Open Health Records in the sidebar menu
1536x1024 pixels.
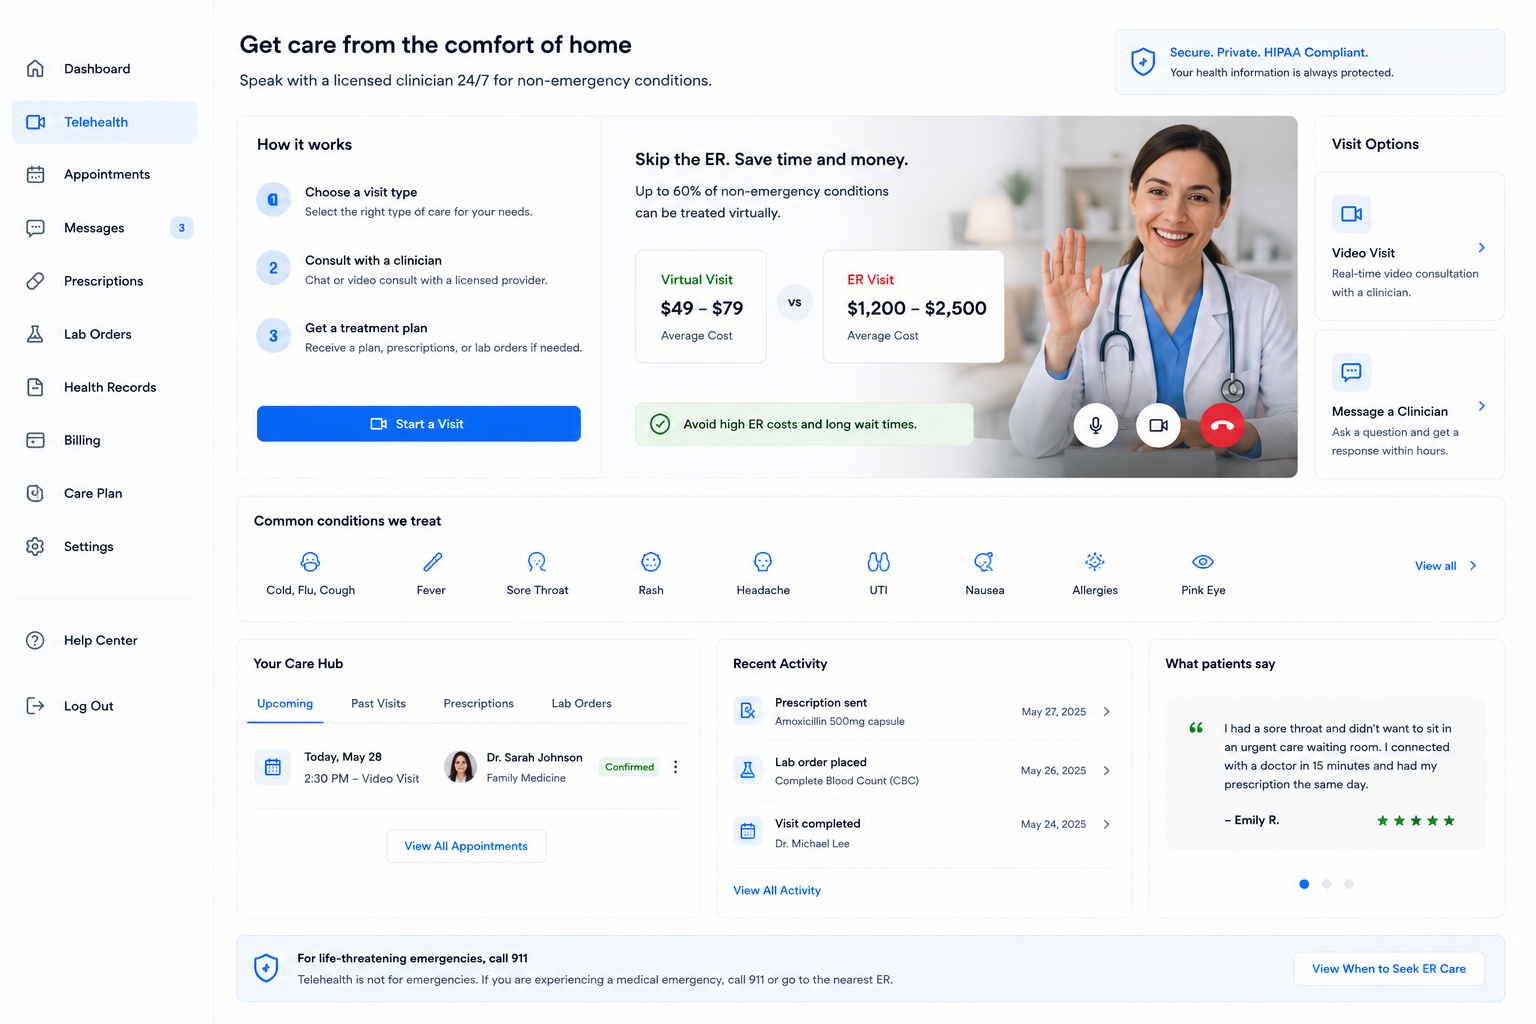(105, 387)
